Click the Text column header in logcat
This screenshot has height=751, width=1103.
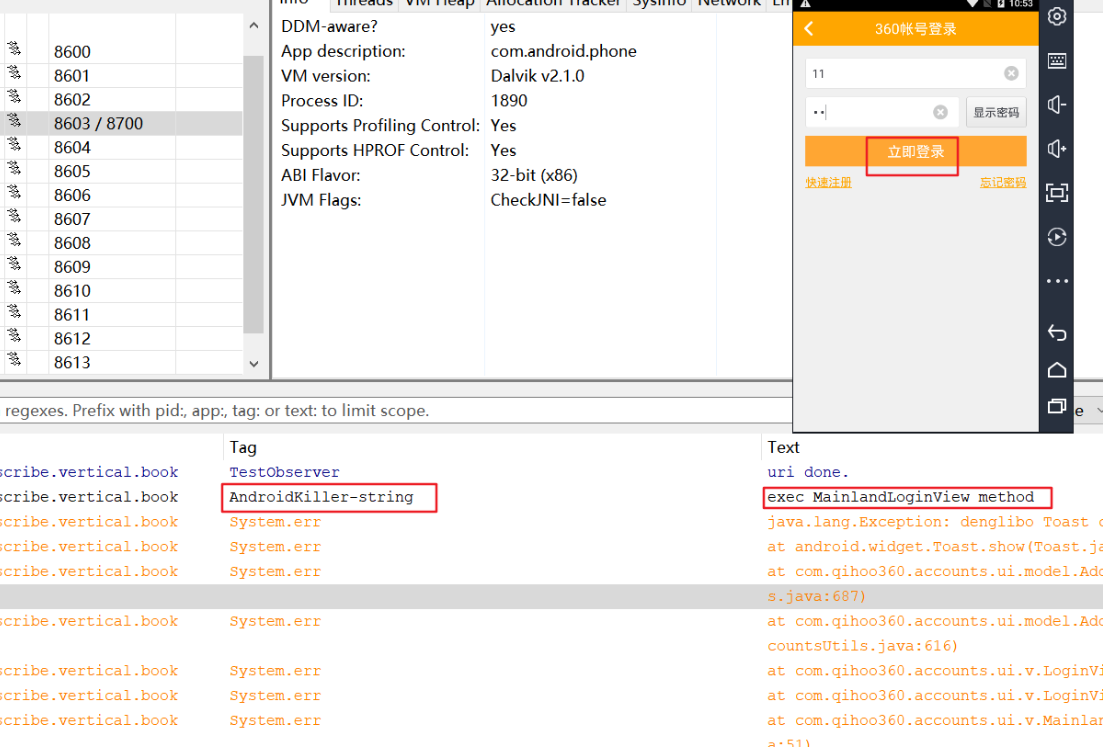tap(783, 447)
